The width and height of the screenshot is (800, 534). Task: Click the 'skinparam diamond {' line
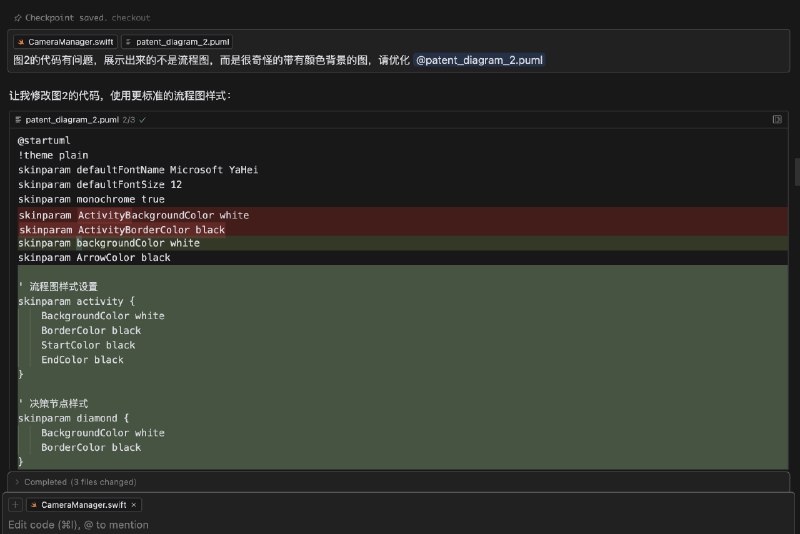tap(73, 418)
